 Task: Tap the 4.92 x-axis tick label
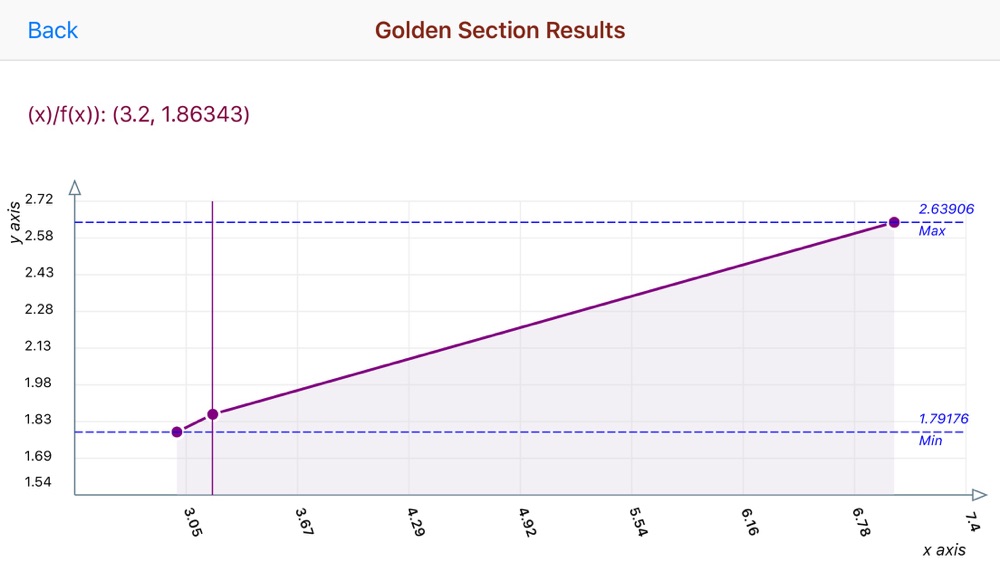[527, 522]
